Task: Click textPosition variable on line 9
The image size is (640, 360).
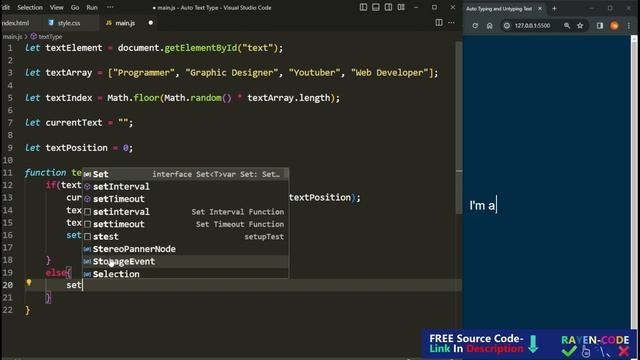Action: click(x=76, y=148)
